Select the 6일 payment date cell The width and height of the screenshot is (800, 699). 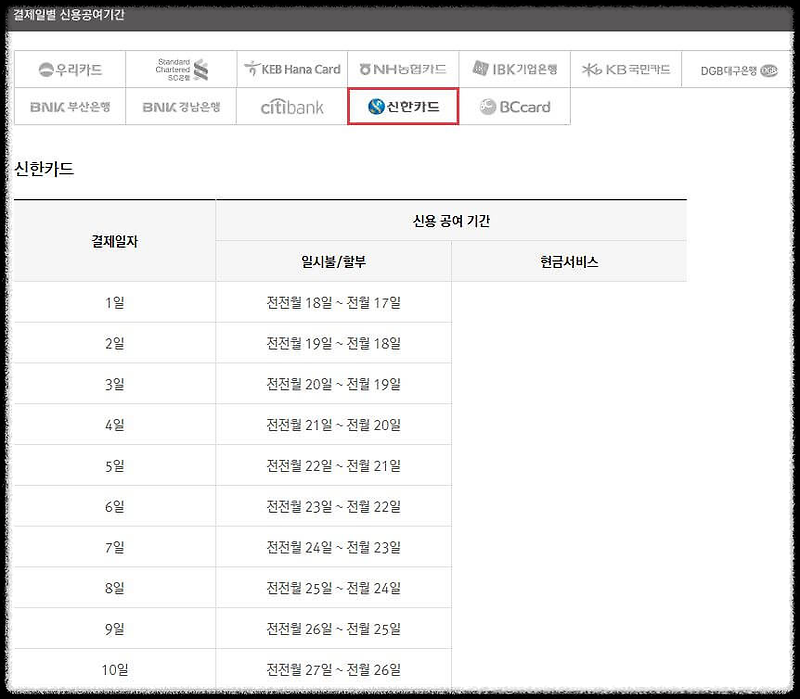(115, 506)
